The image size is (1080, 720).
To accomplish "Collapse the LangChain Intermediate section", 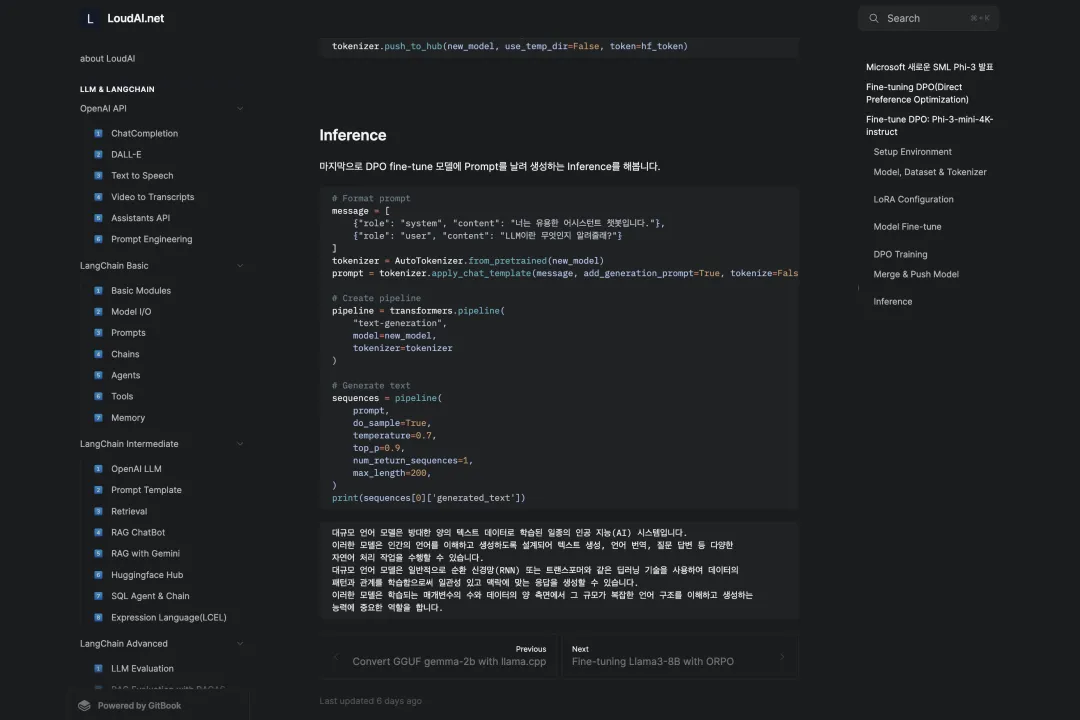I will pyautogui.click(x=240, y=444).
